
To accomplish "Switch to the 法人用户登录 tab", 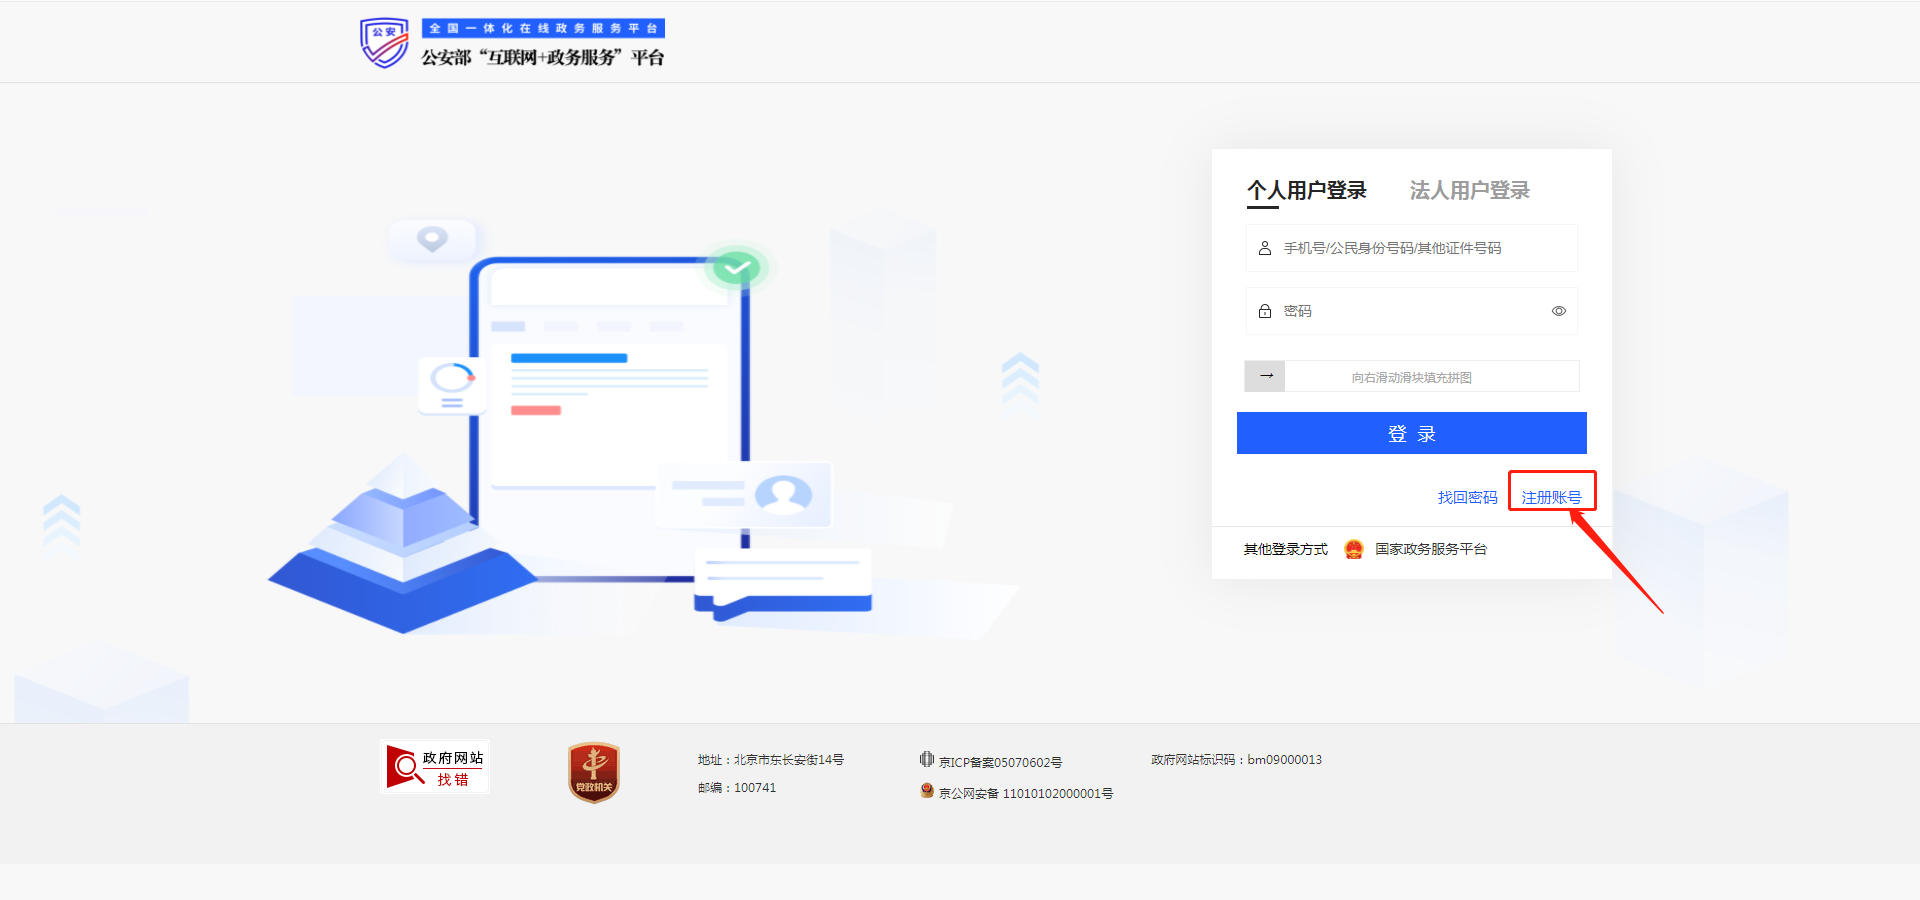I will (1470, 190).
